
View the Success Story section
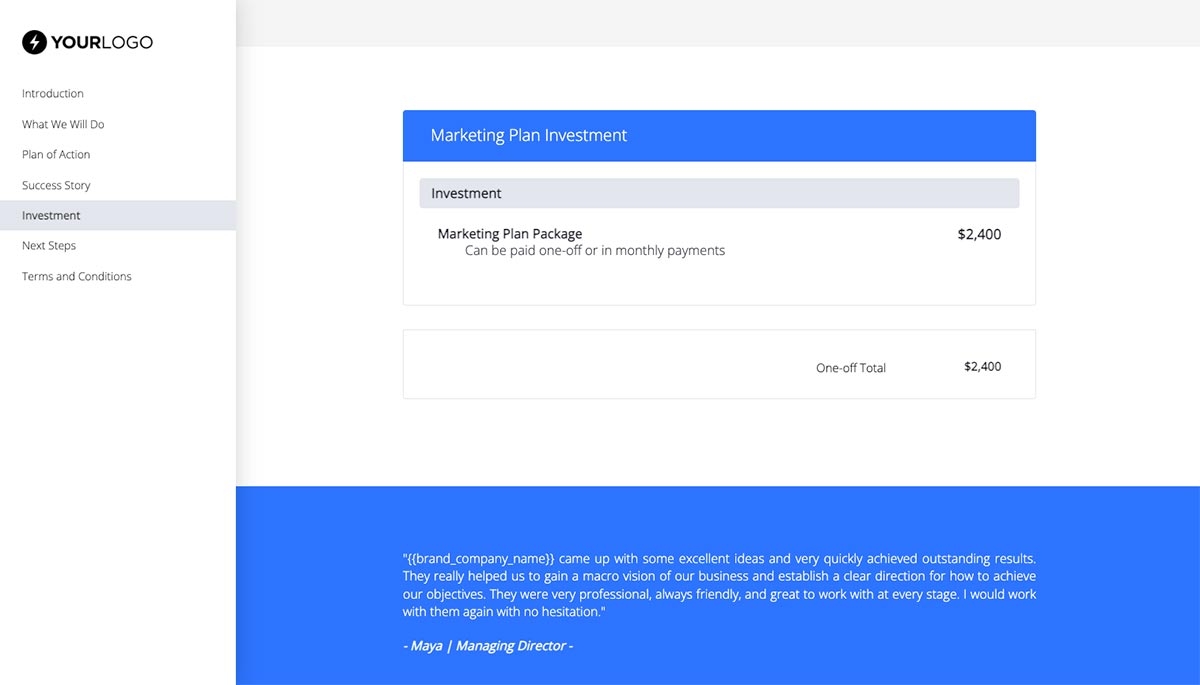[x=55, y=185]
